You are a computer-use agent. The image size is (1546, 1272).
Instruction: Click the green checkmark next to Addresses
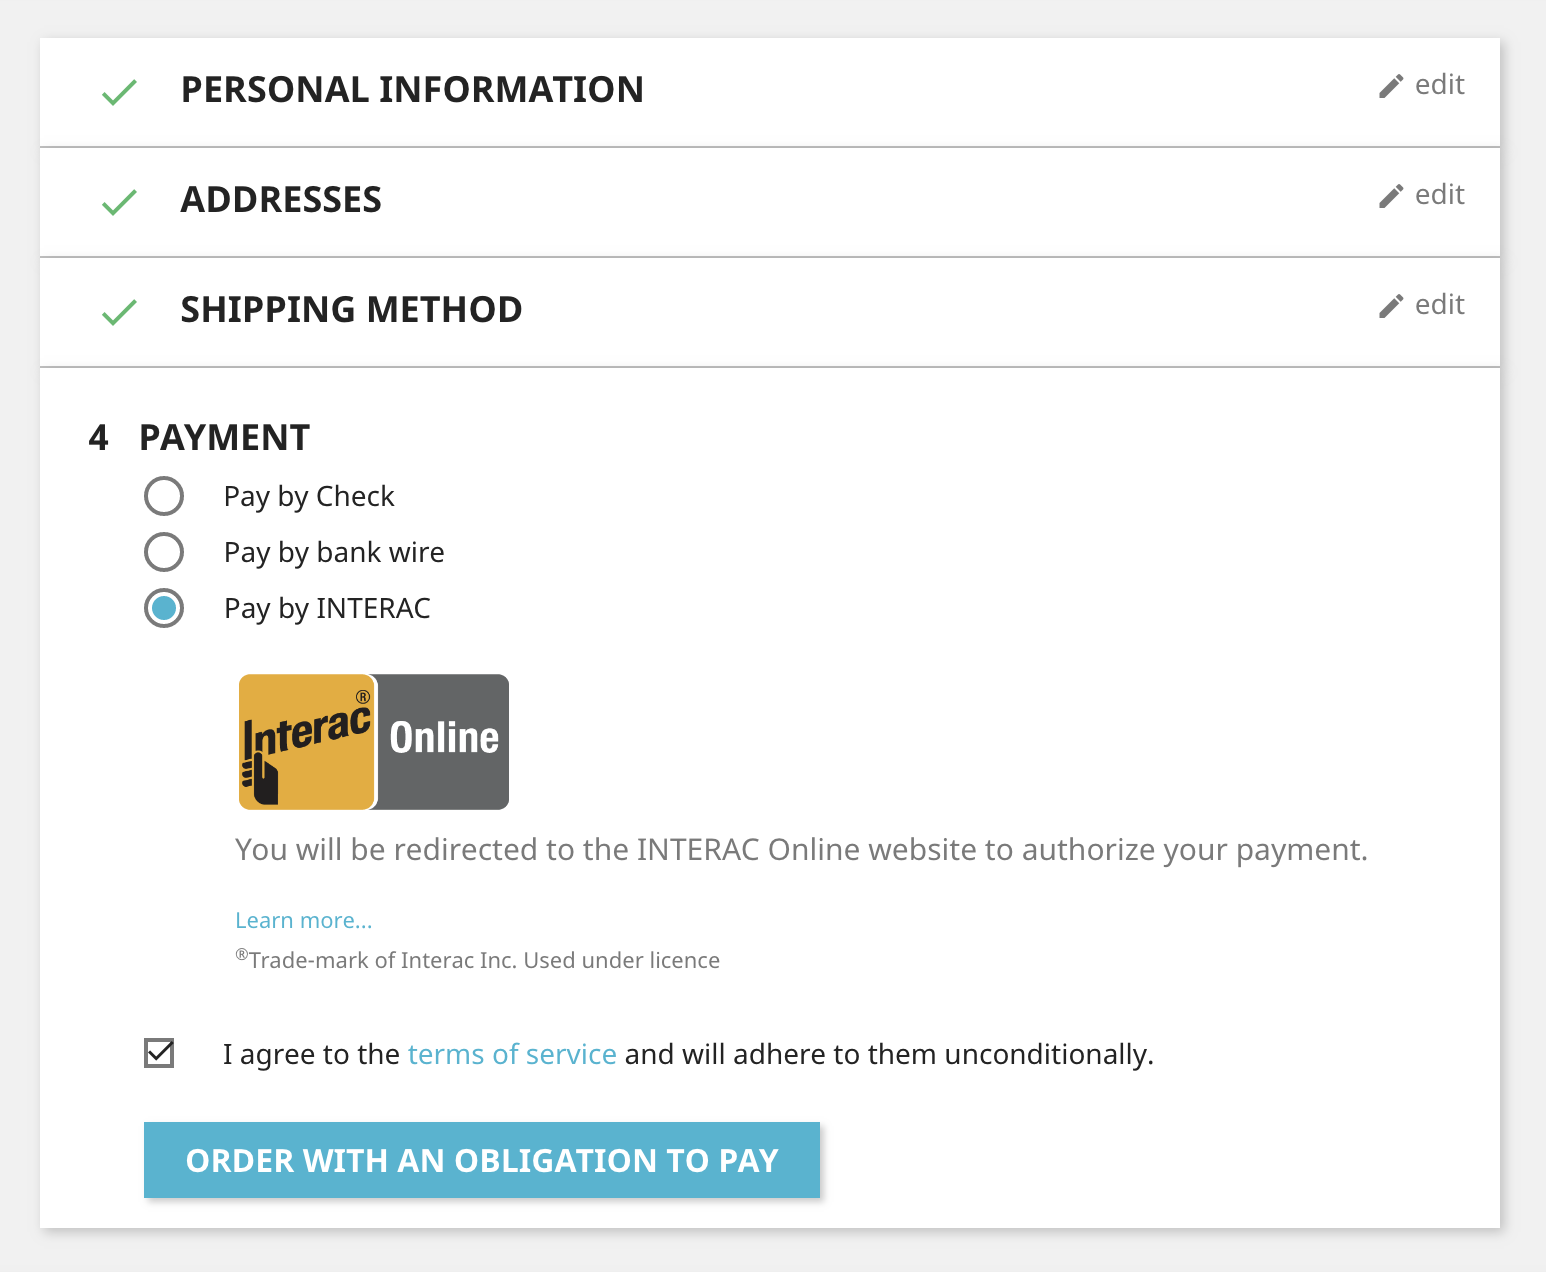click(119, 203)
